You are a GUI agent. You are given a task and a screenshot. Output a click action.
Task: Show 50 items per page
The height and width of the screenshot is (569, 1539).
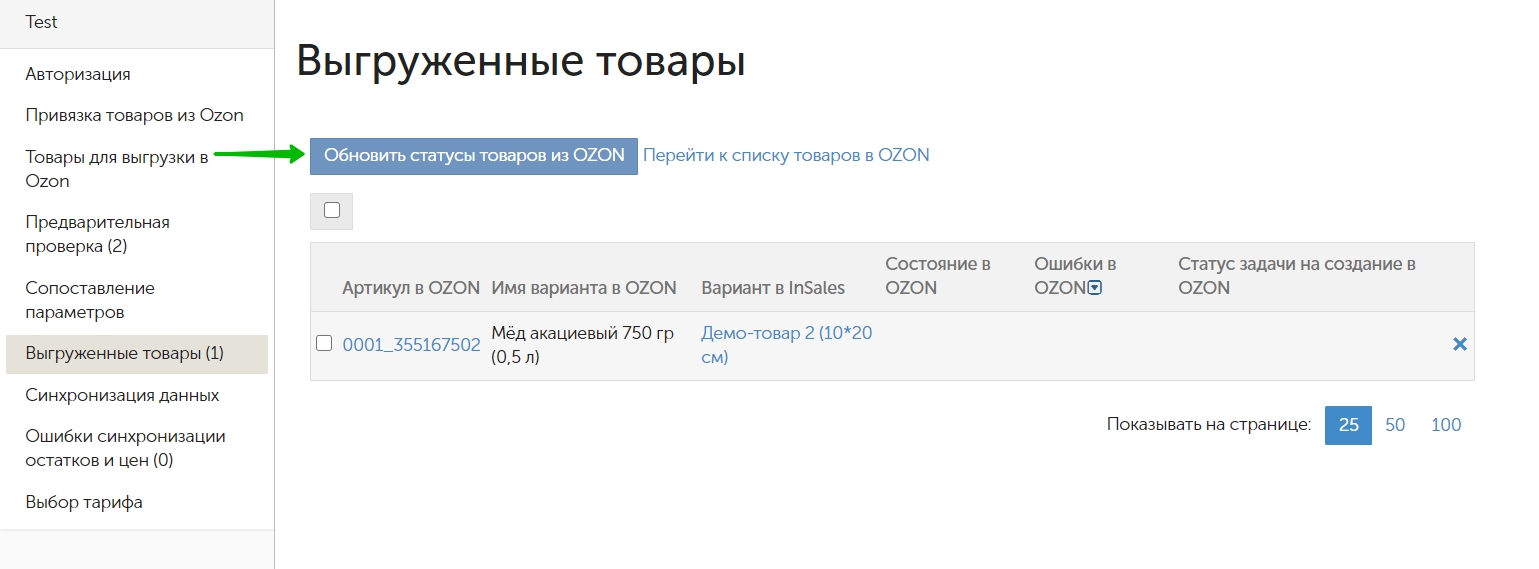[1395, 425]
